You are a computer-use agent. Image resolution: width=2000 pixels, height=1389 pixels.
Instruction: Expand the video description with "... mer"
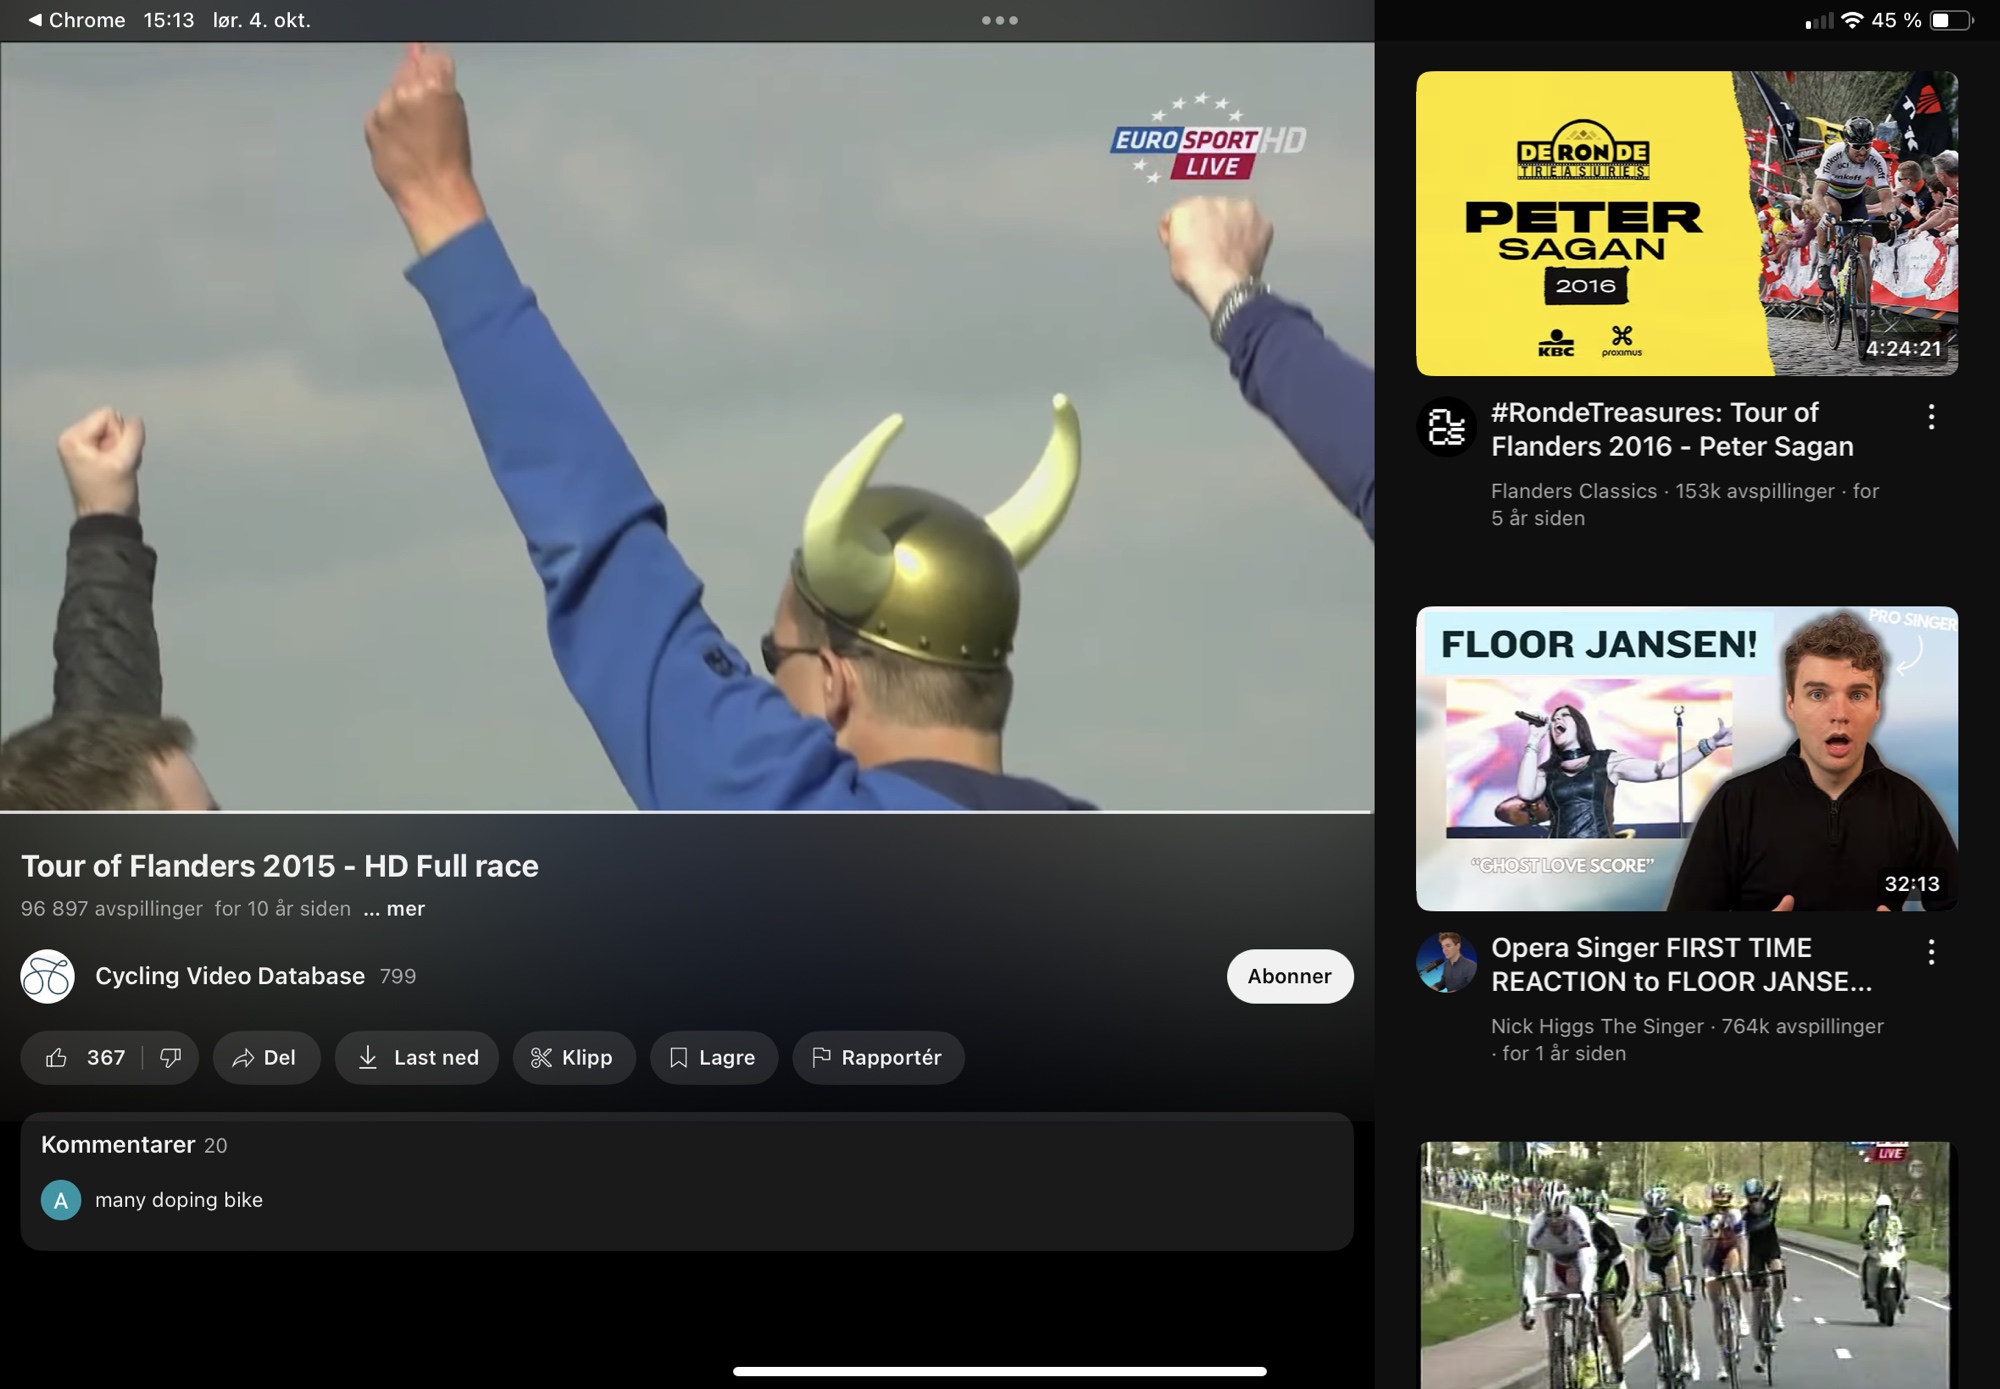394,909
